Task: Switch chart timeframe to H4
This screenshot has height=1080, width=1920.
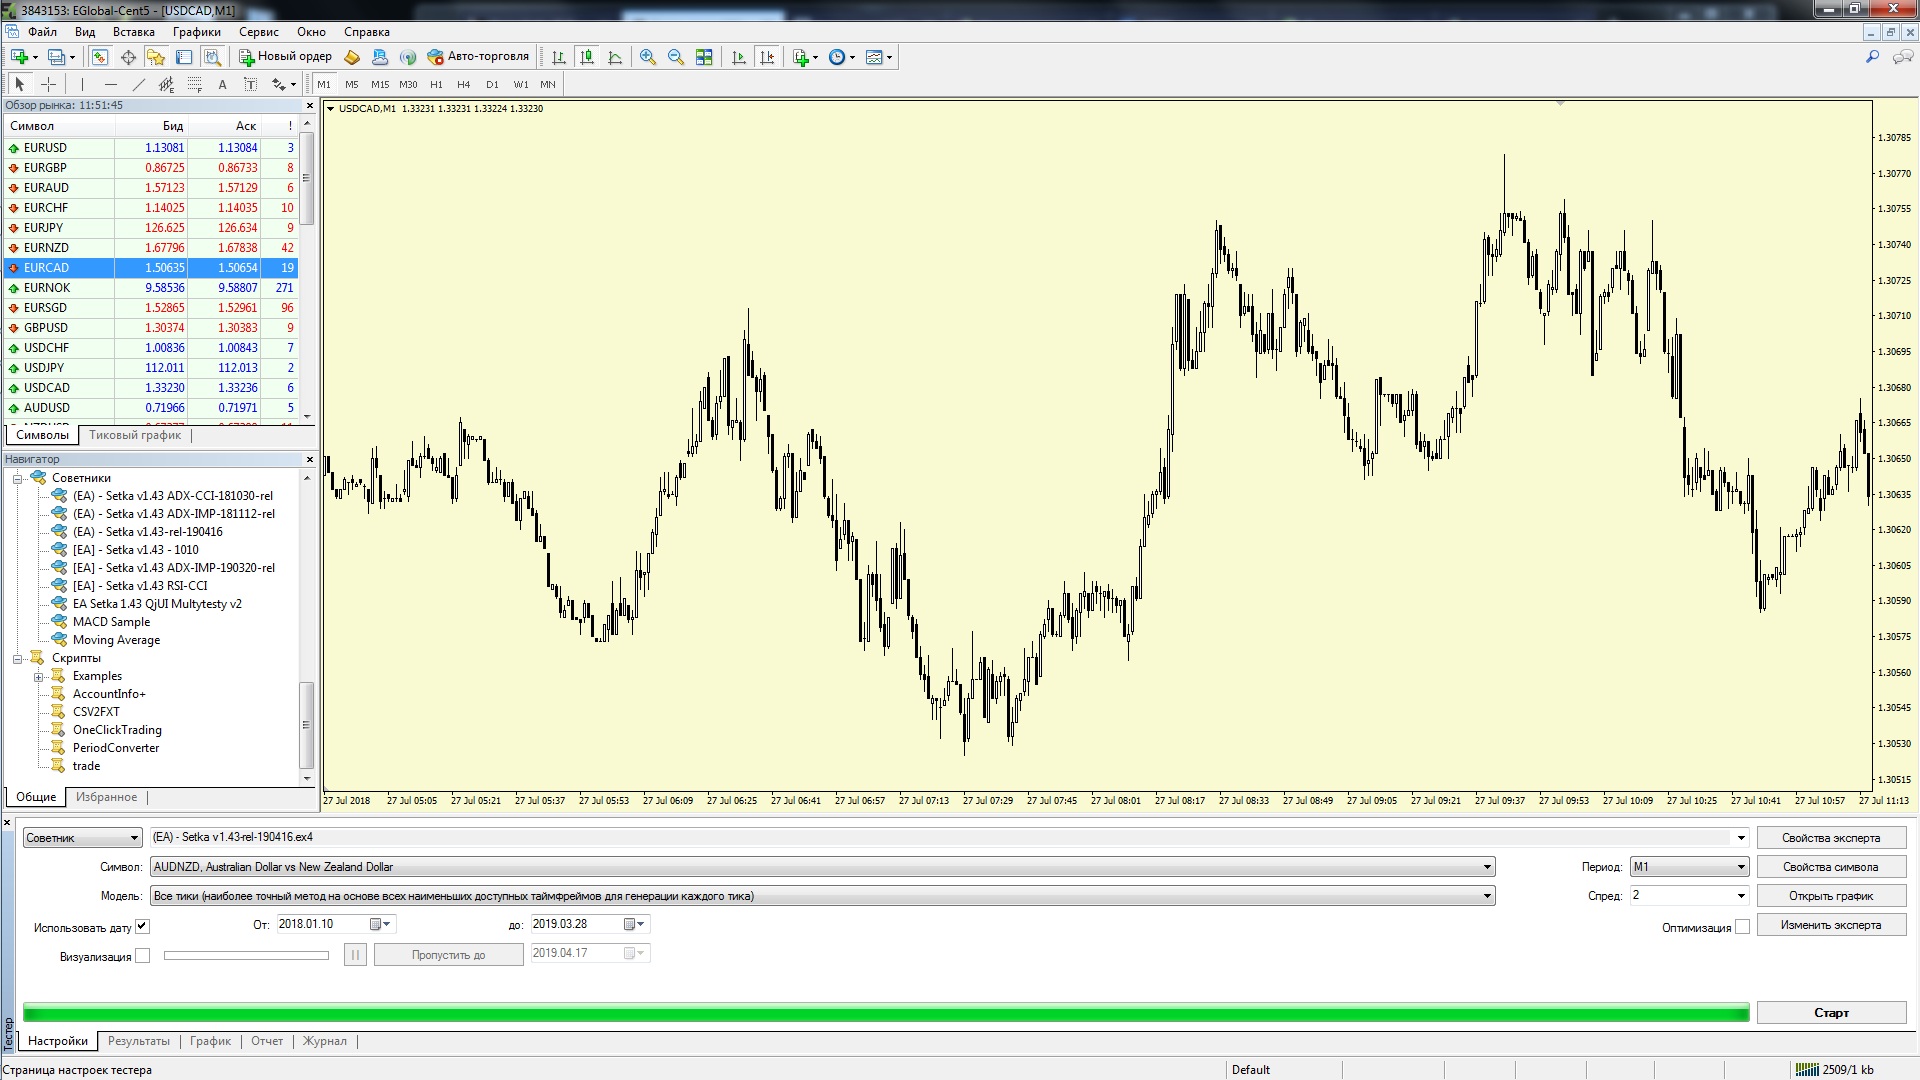Action: [x=464, y=84]
